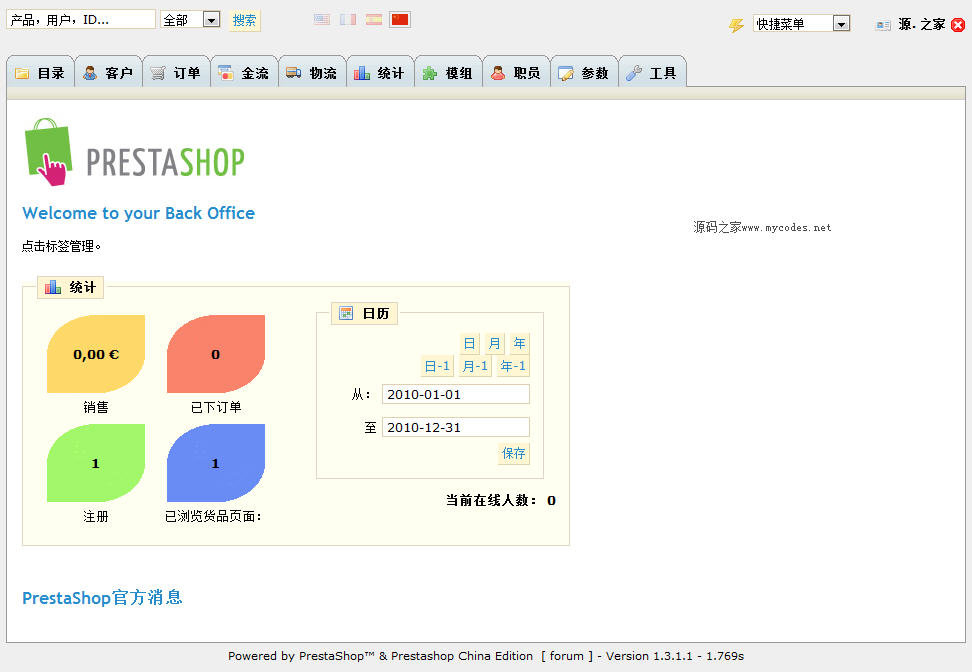Select the 年 year calendar button
This screenshot has width=972, height=672.
(x=519, y=343)
